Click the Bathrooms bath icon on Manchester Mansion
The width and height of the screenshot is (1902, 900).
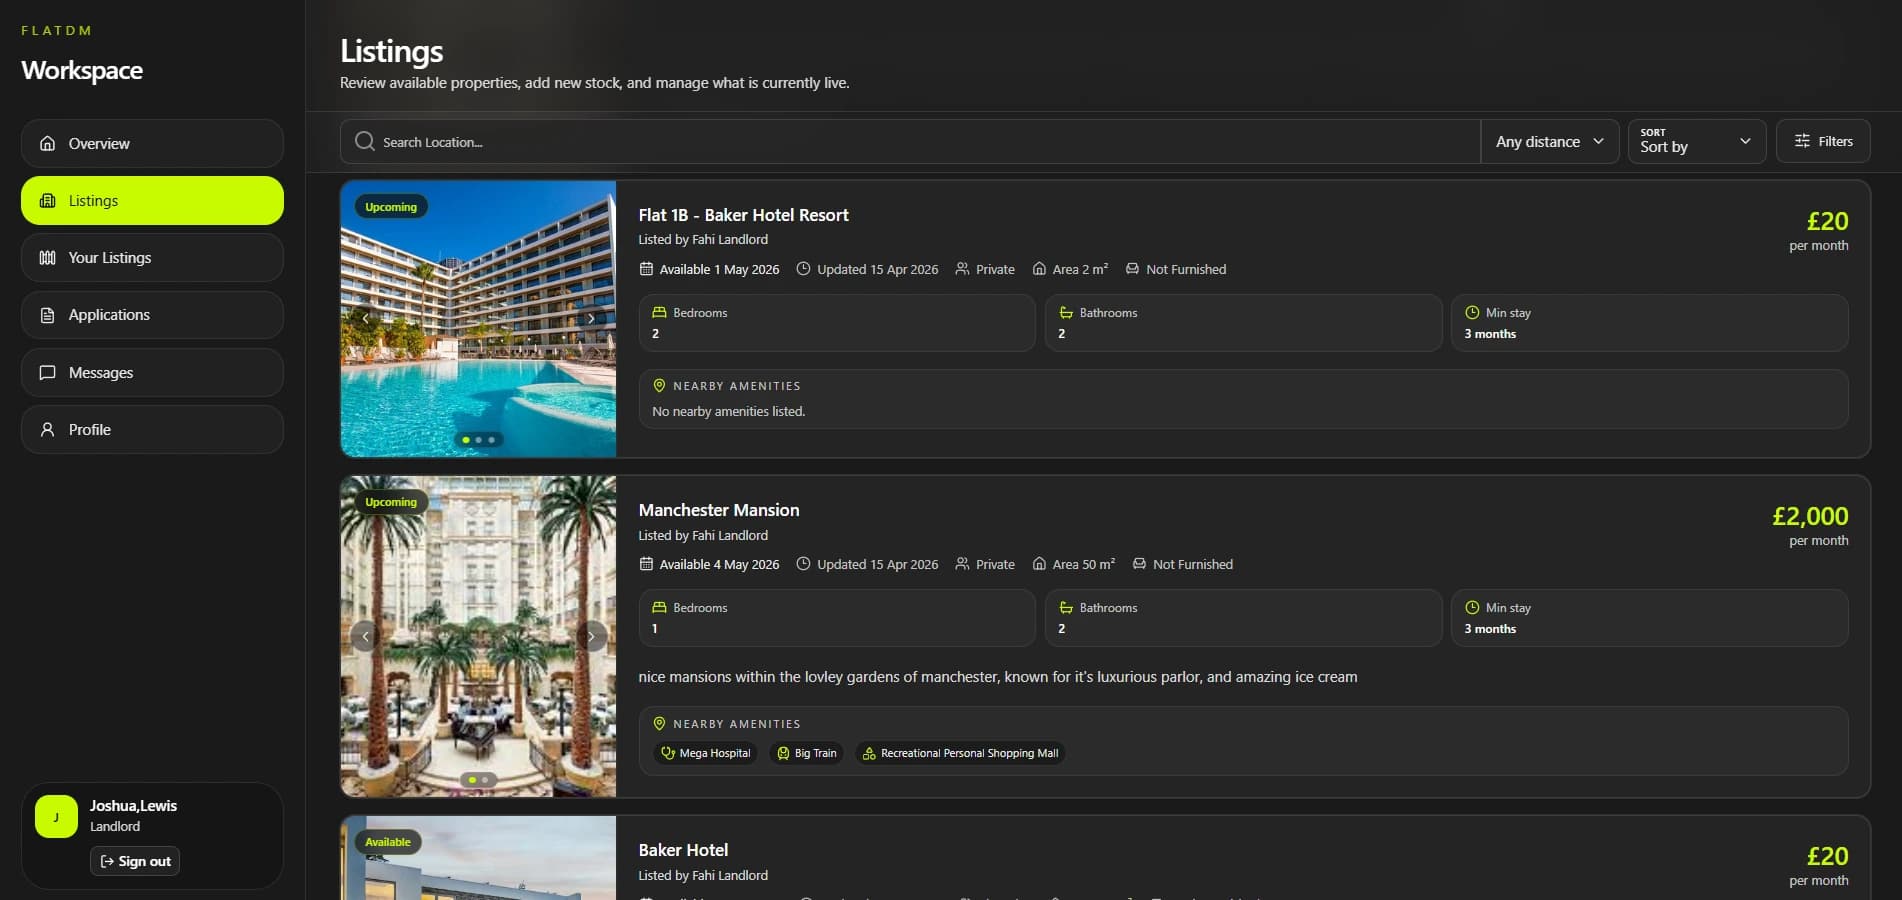pyautogui.click(x=1066, y=608)
